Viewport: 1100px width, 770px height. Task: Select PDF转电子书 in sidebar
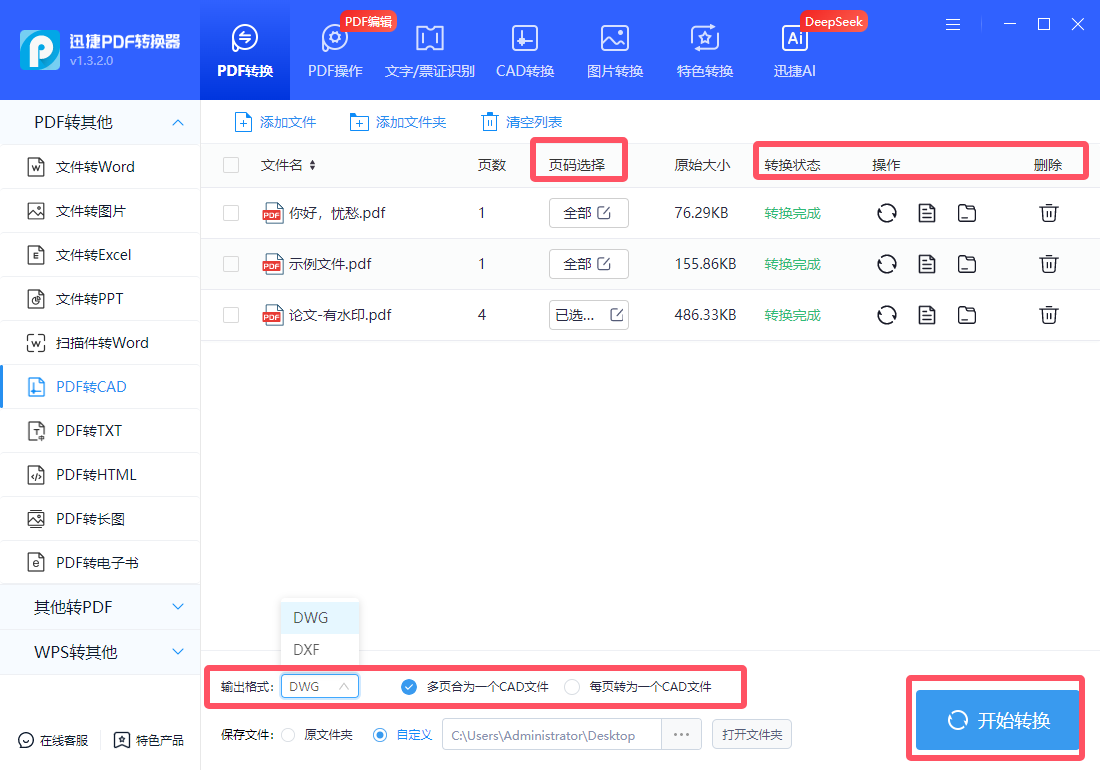click(100, 562)
